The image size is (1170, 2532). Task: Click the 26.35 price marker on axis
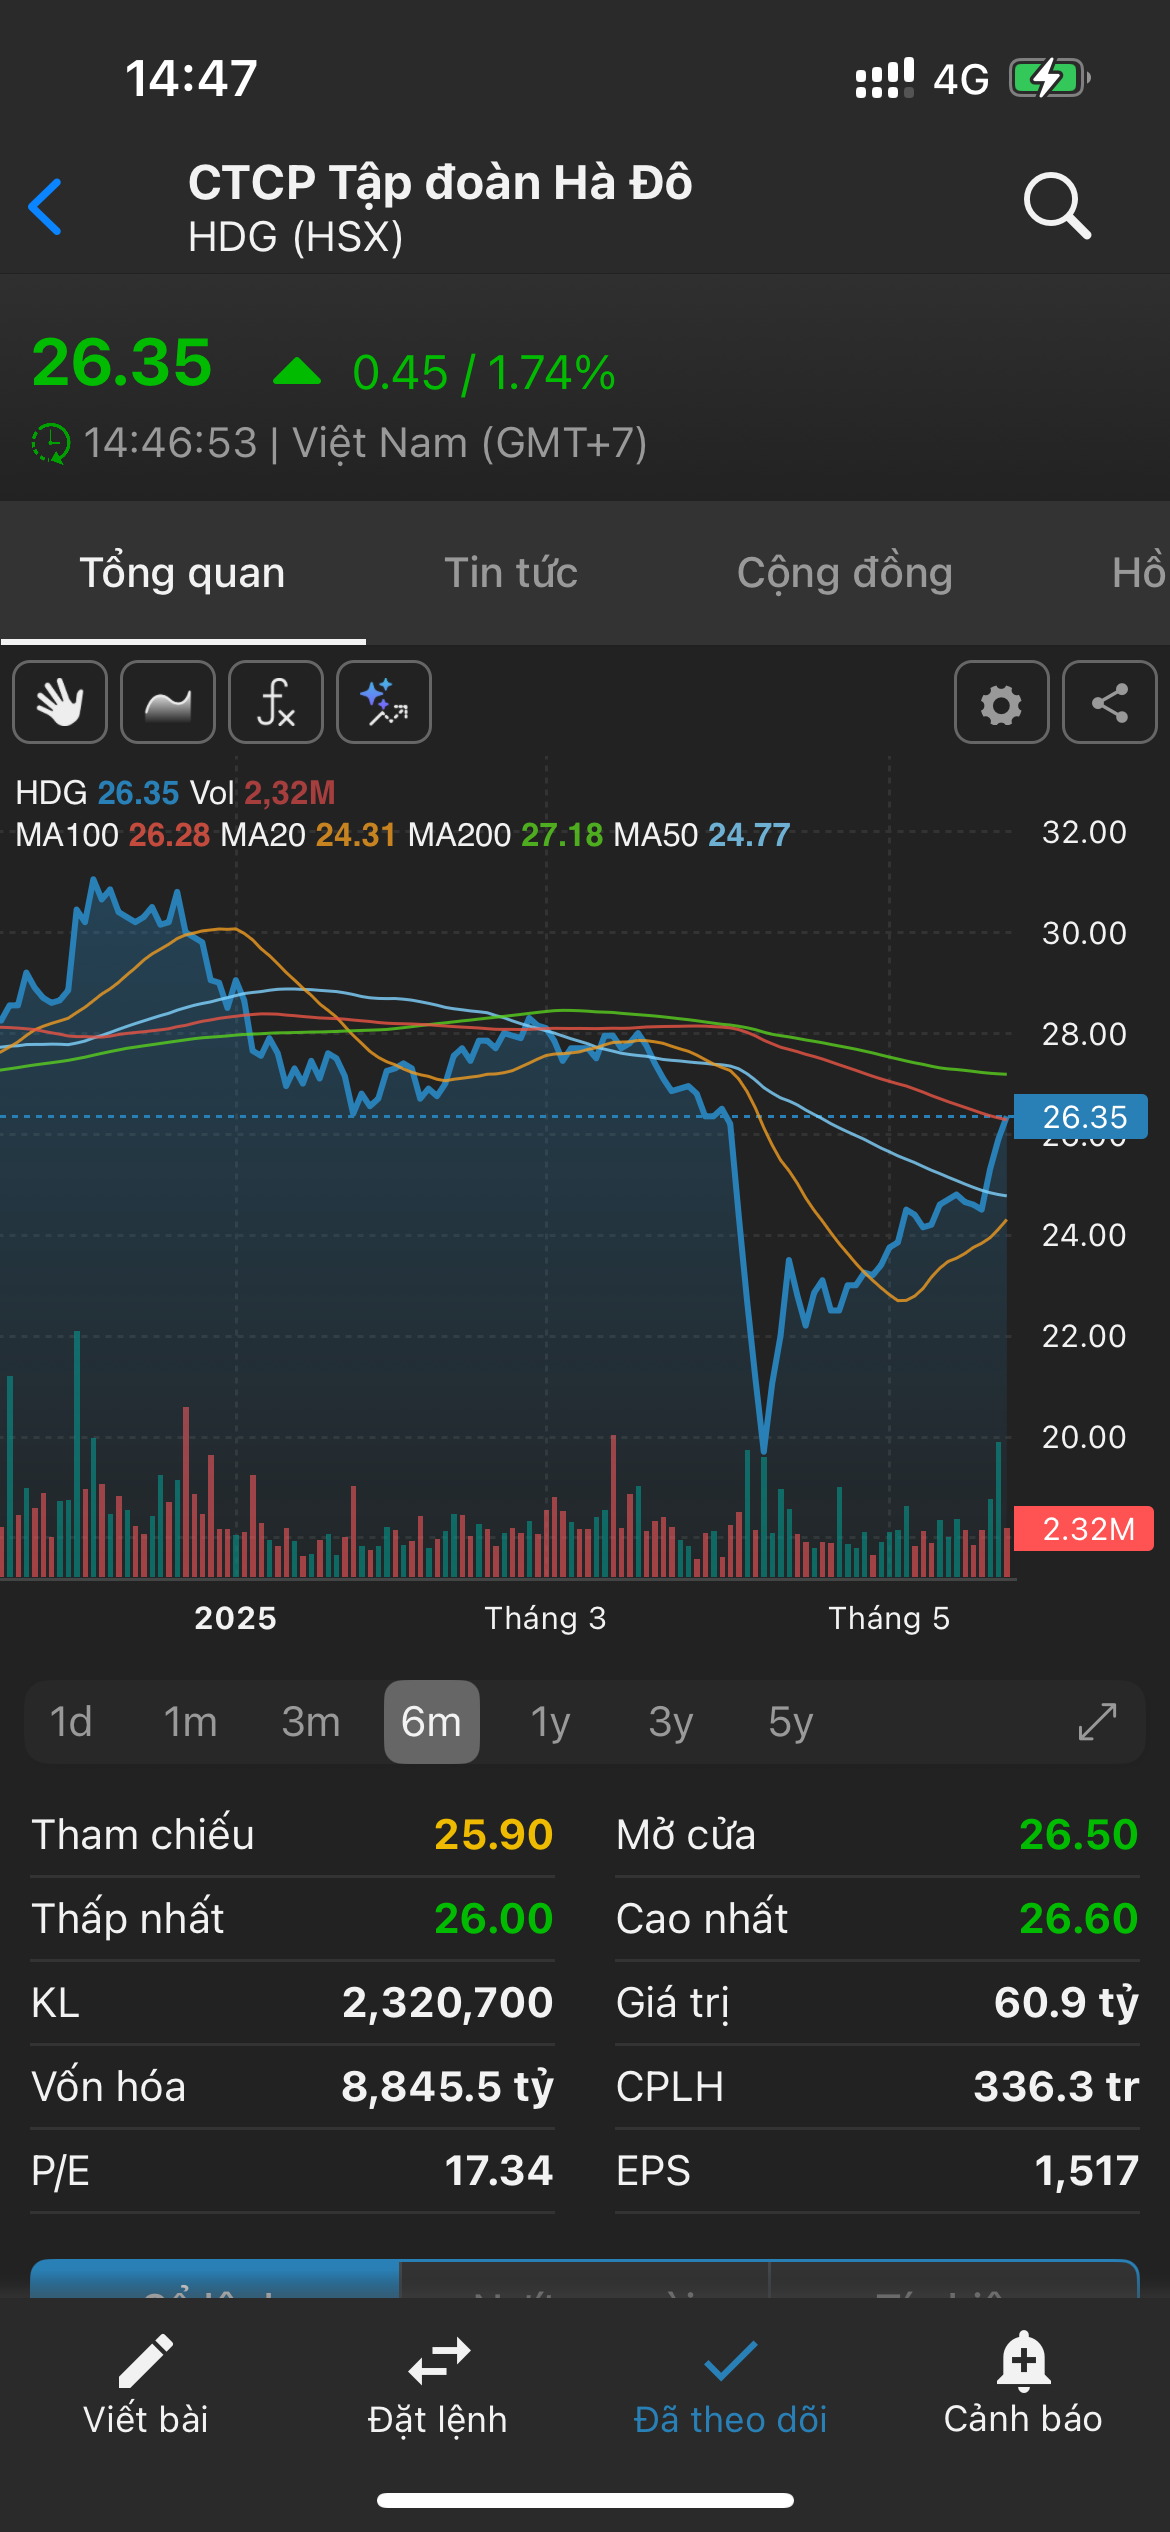point(1083,1116)
